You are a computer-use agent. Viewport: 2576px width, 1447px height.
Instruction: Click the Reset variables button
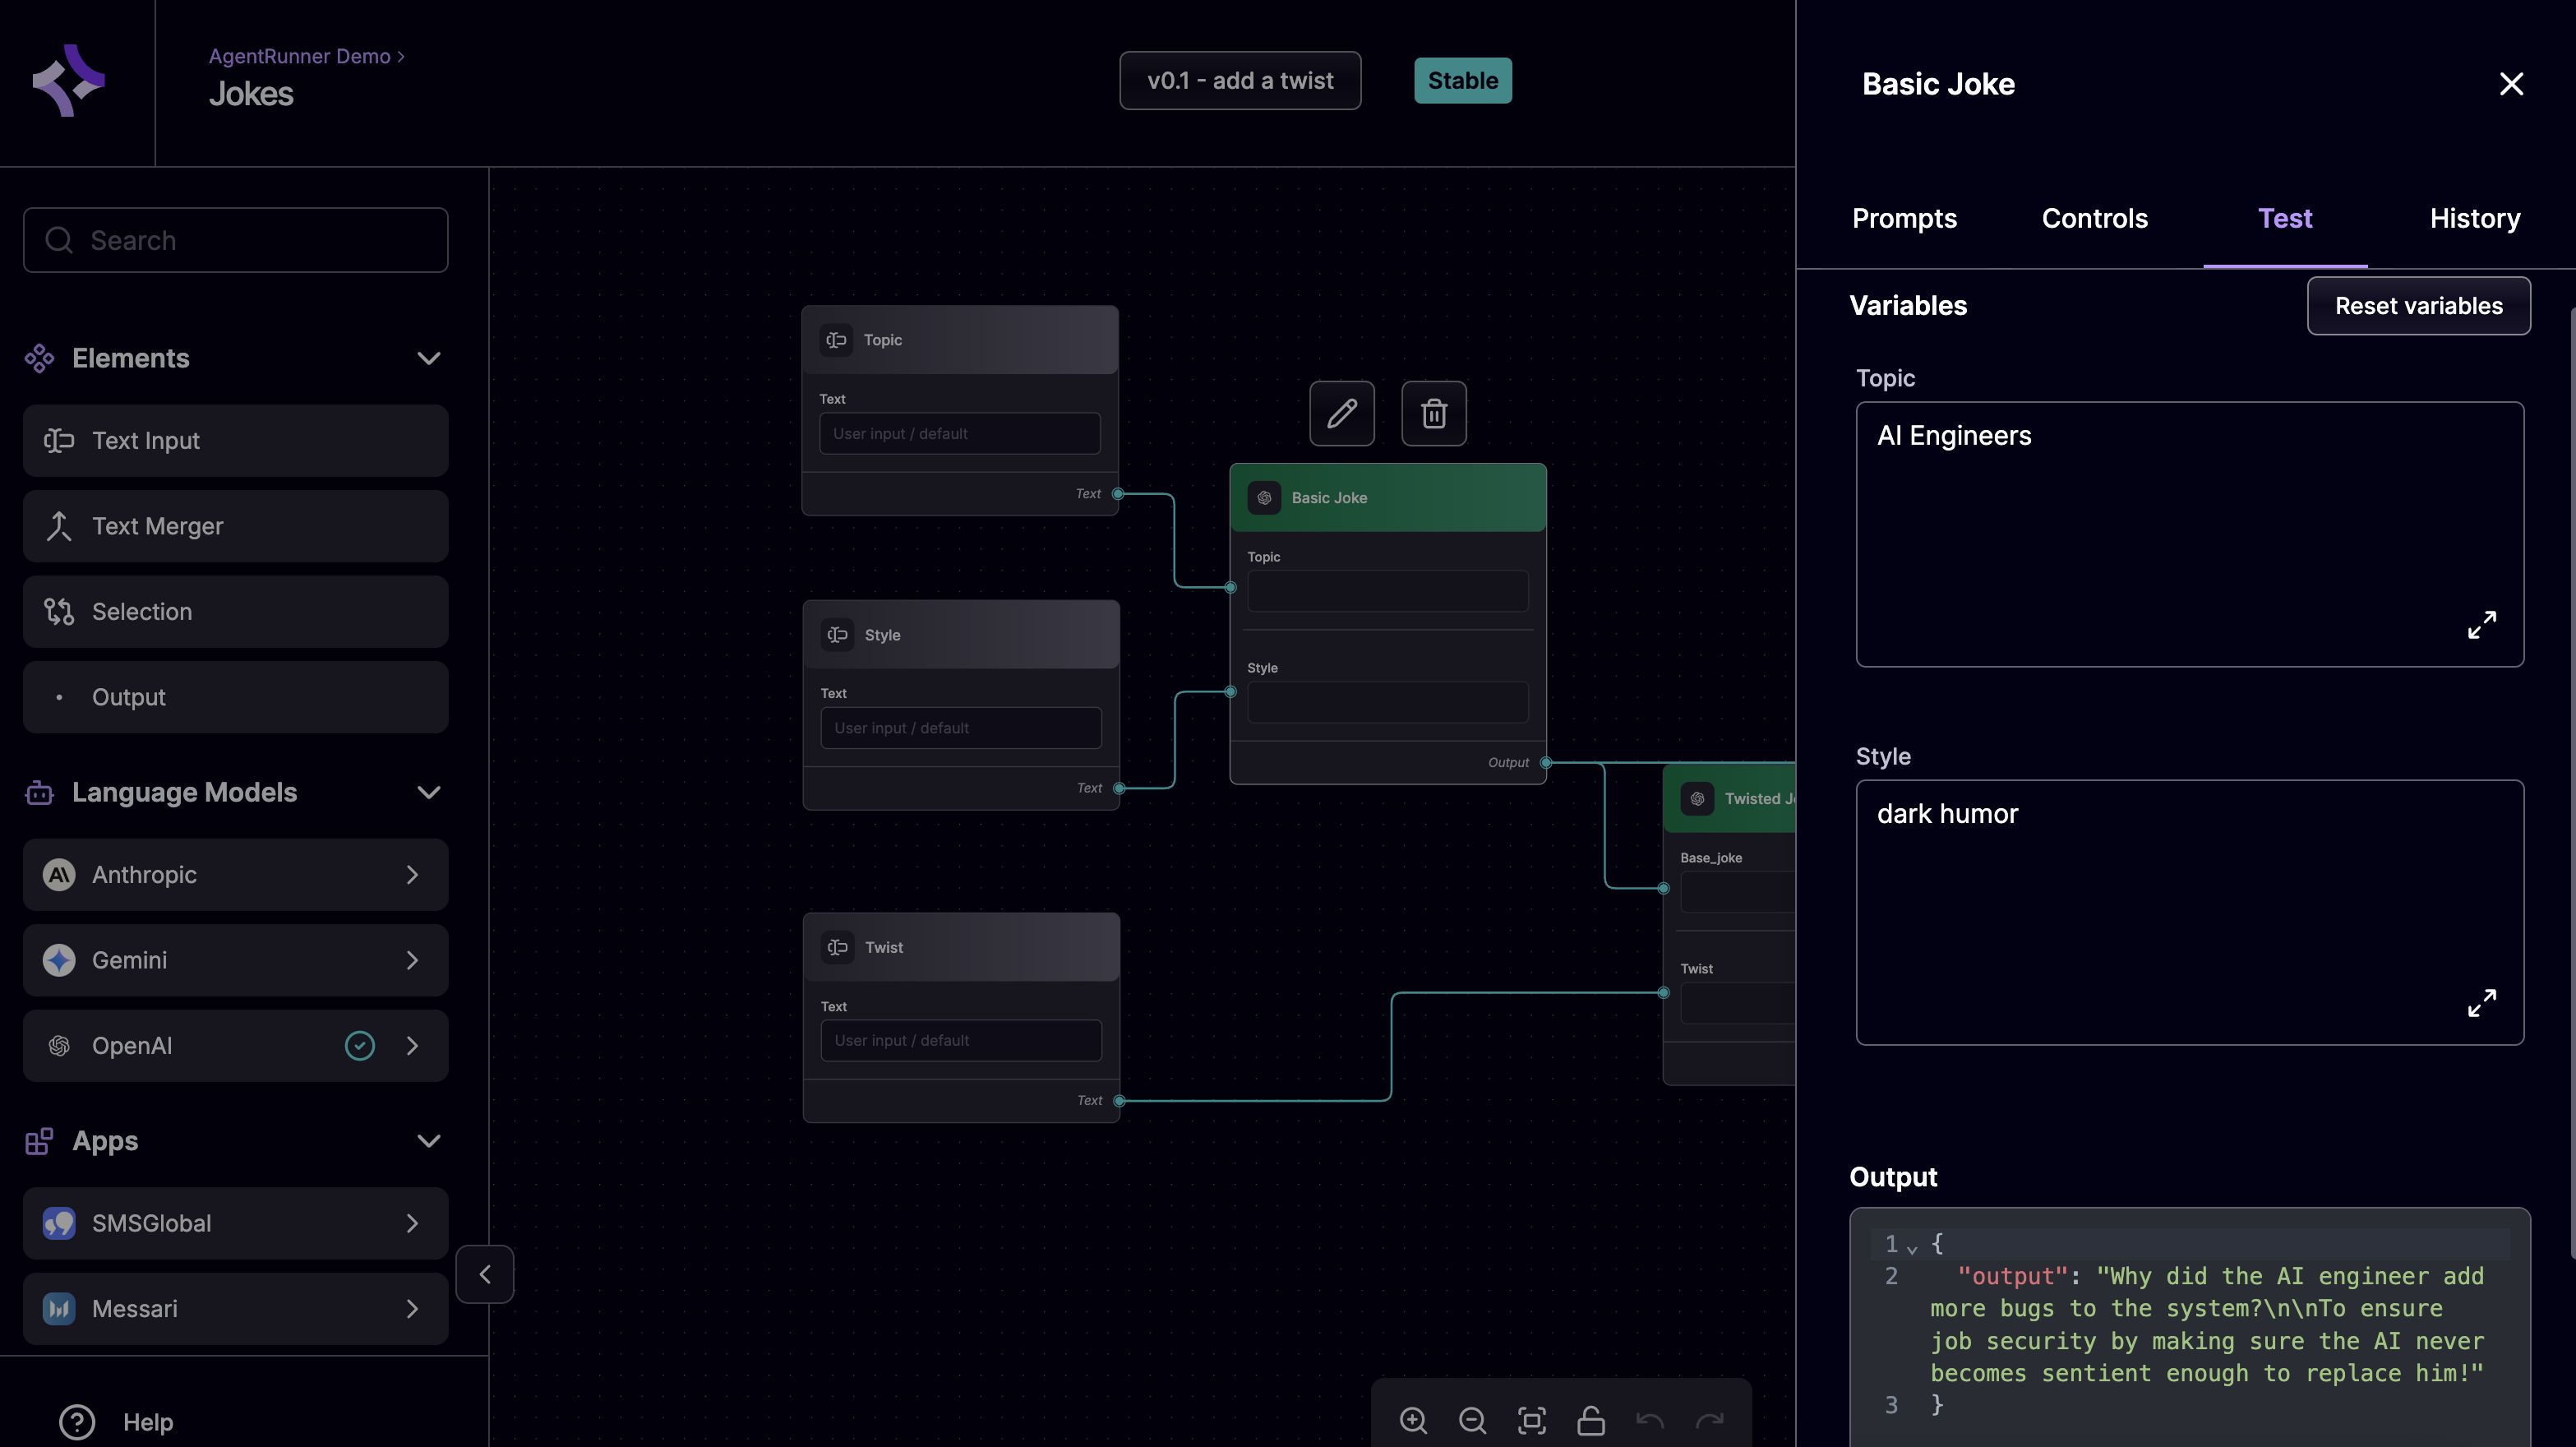pos(2418,306)
